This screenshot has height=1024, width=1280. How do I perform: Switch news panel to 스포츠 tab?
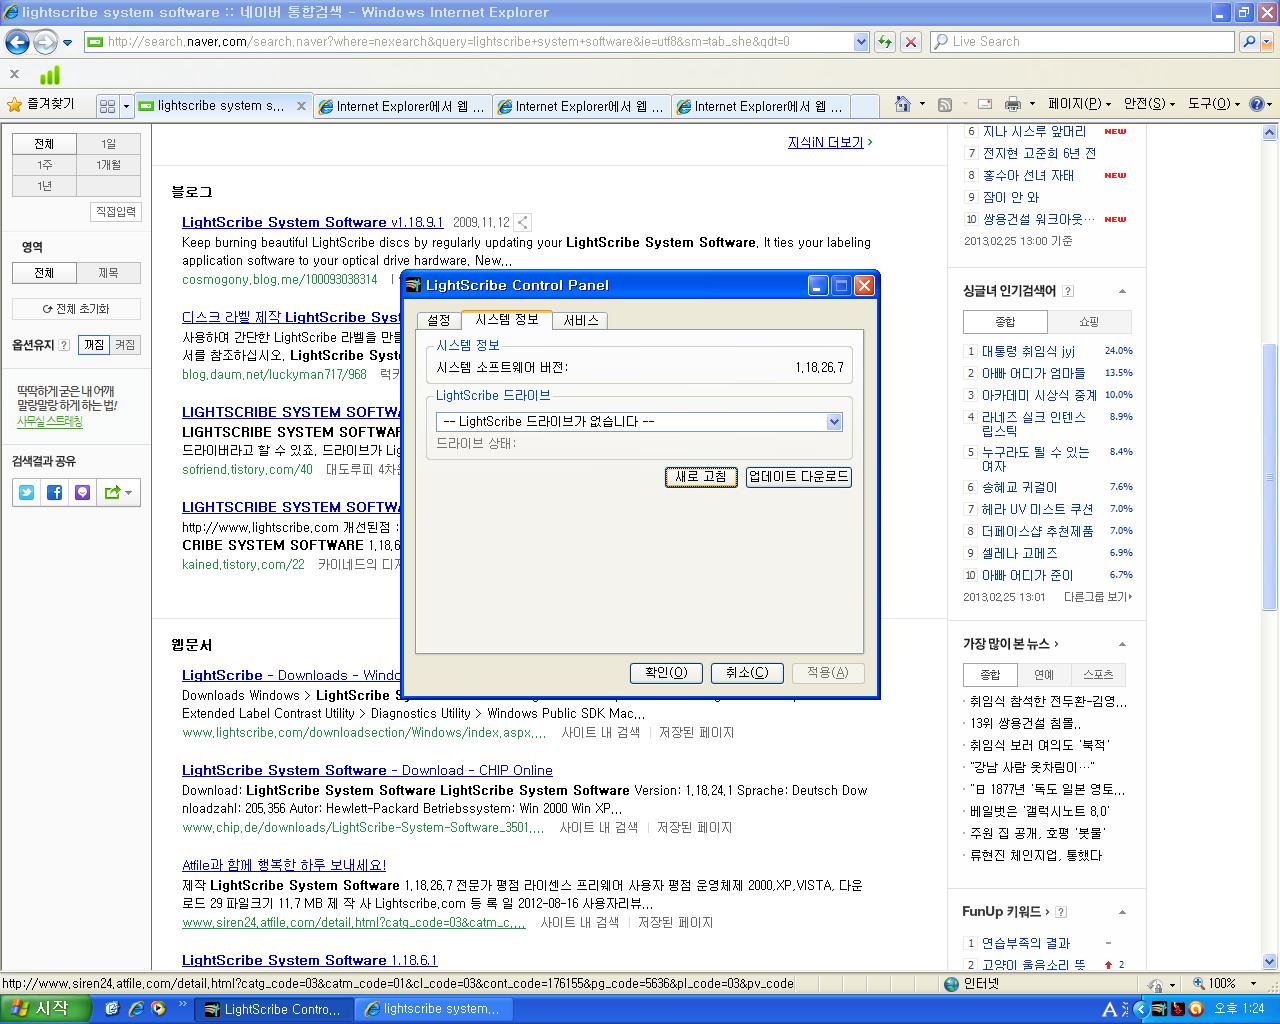point(1098,675)
